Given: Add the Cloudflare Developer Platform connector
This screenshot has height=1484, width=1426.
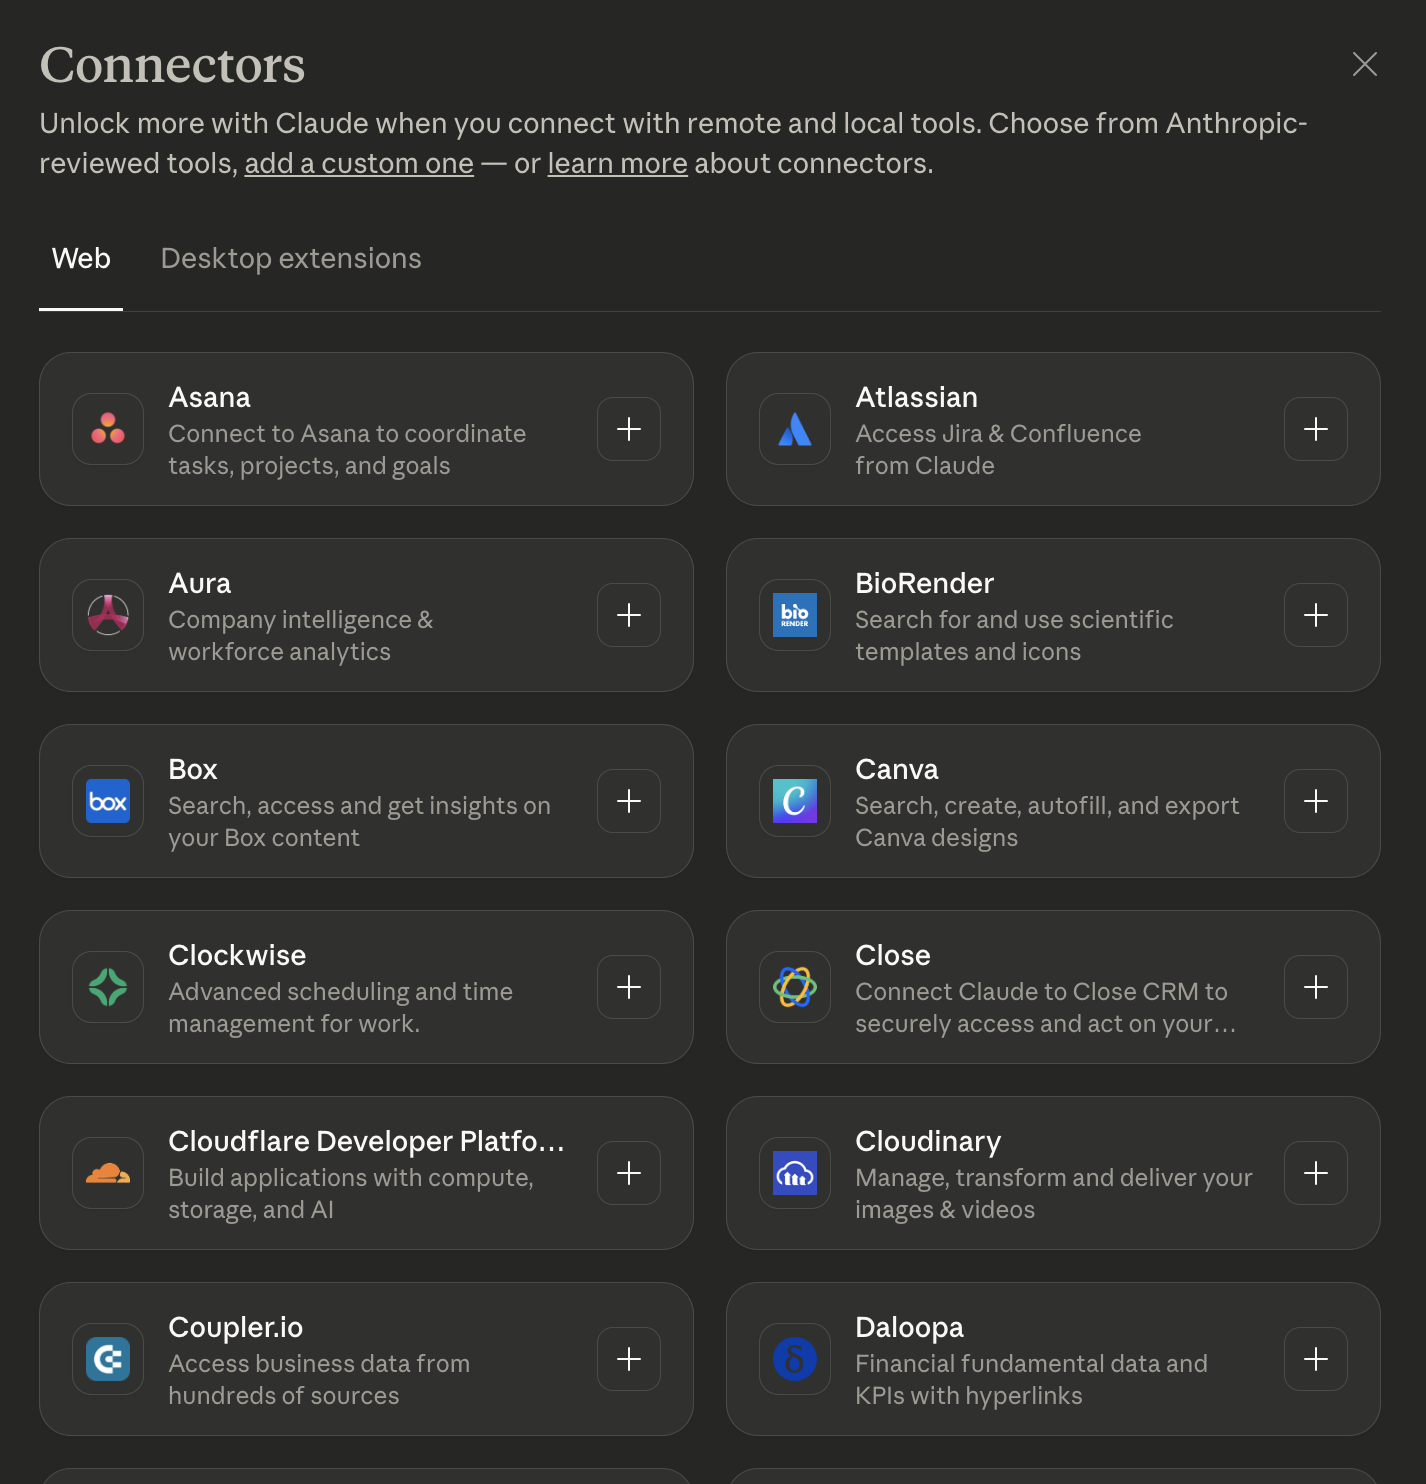Looking at the screenshot, I should tap(629, 1173).
